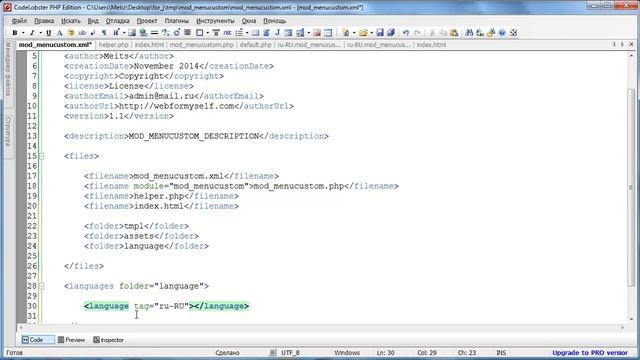Select the Code view tab
640x360 pixels.
click(38, 340)
